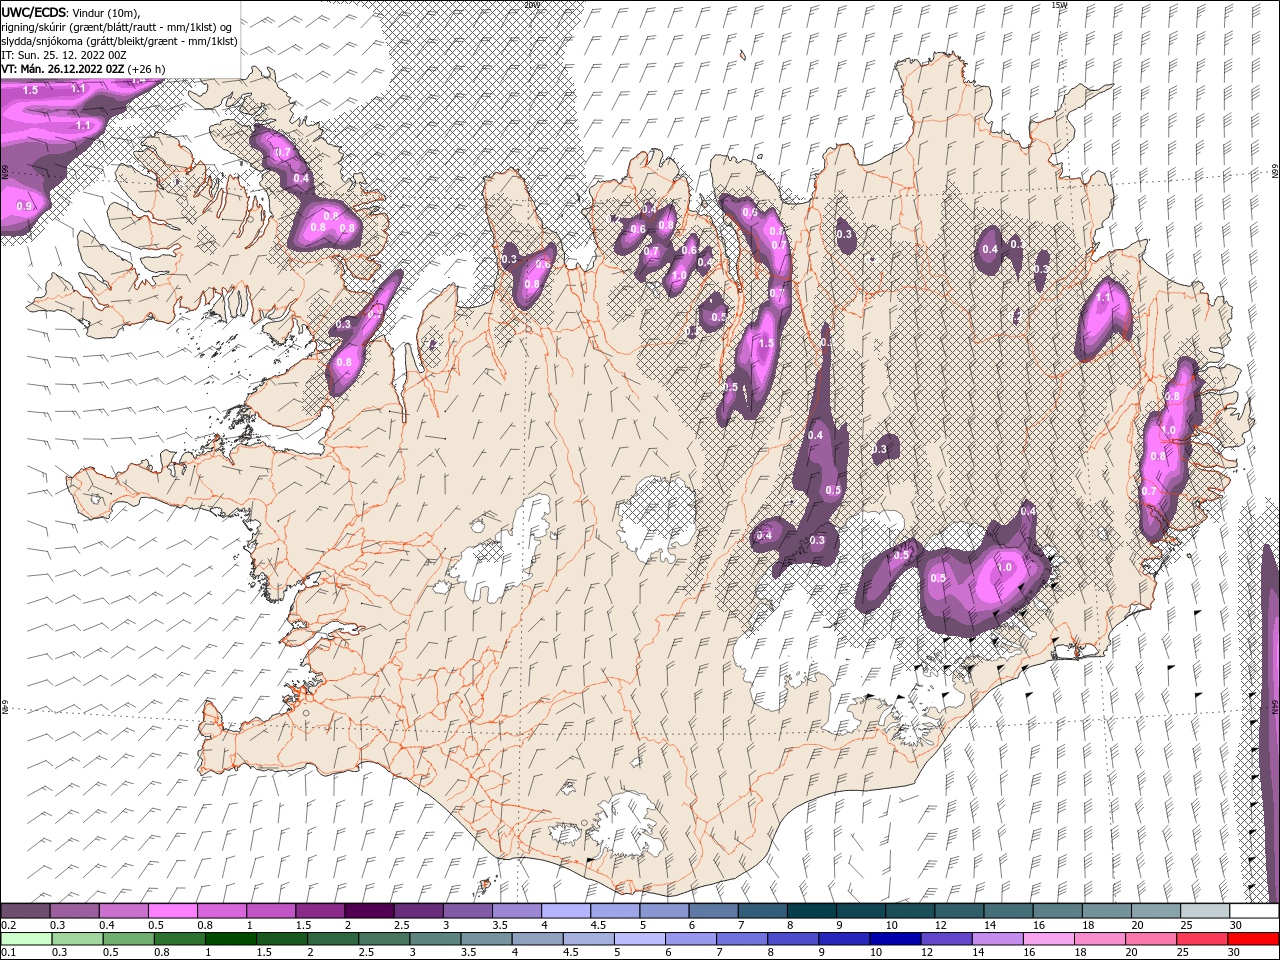Select the grey-blue rain swatch at 3.5

tap(487, 939)
